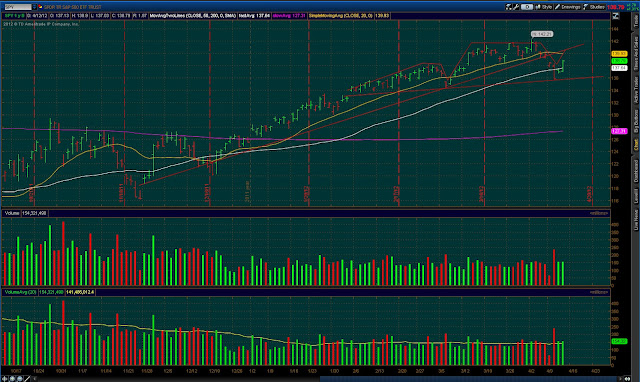Switch to the Trade side tab
The width and height of the screenshot is (640, 382).
pos(636,21)
